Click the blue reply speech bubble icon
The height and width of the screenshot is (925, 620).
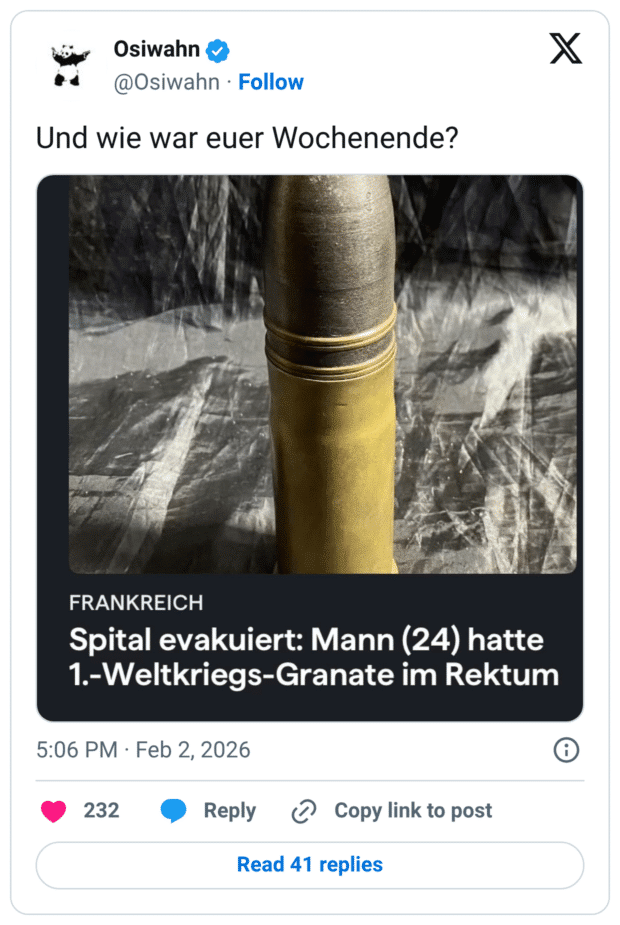click(174, 811)
